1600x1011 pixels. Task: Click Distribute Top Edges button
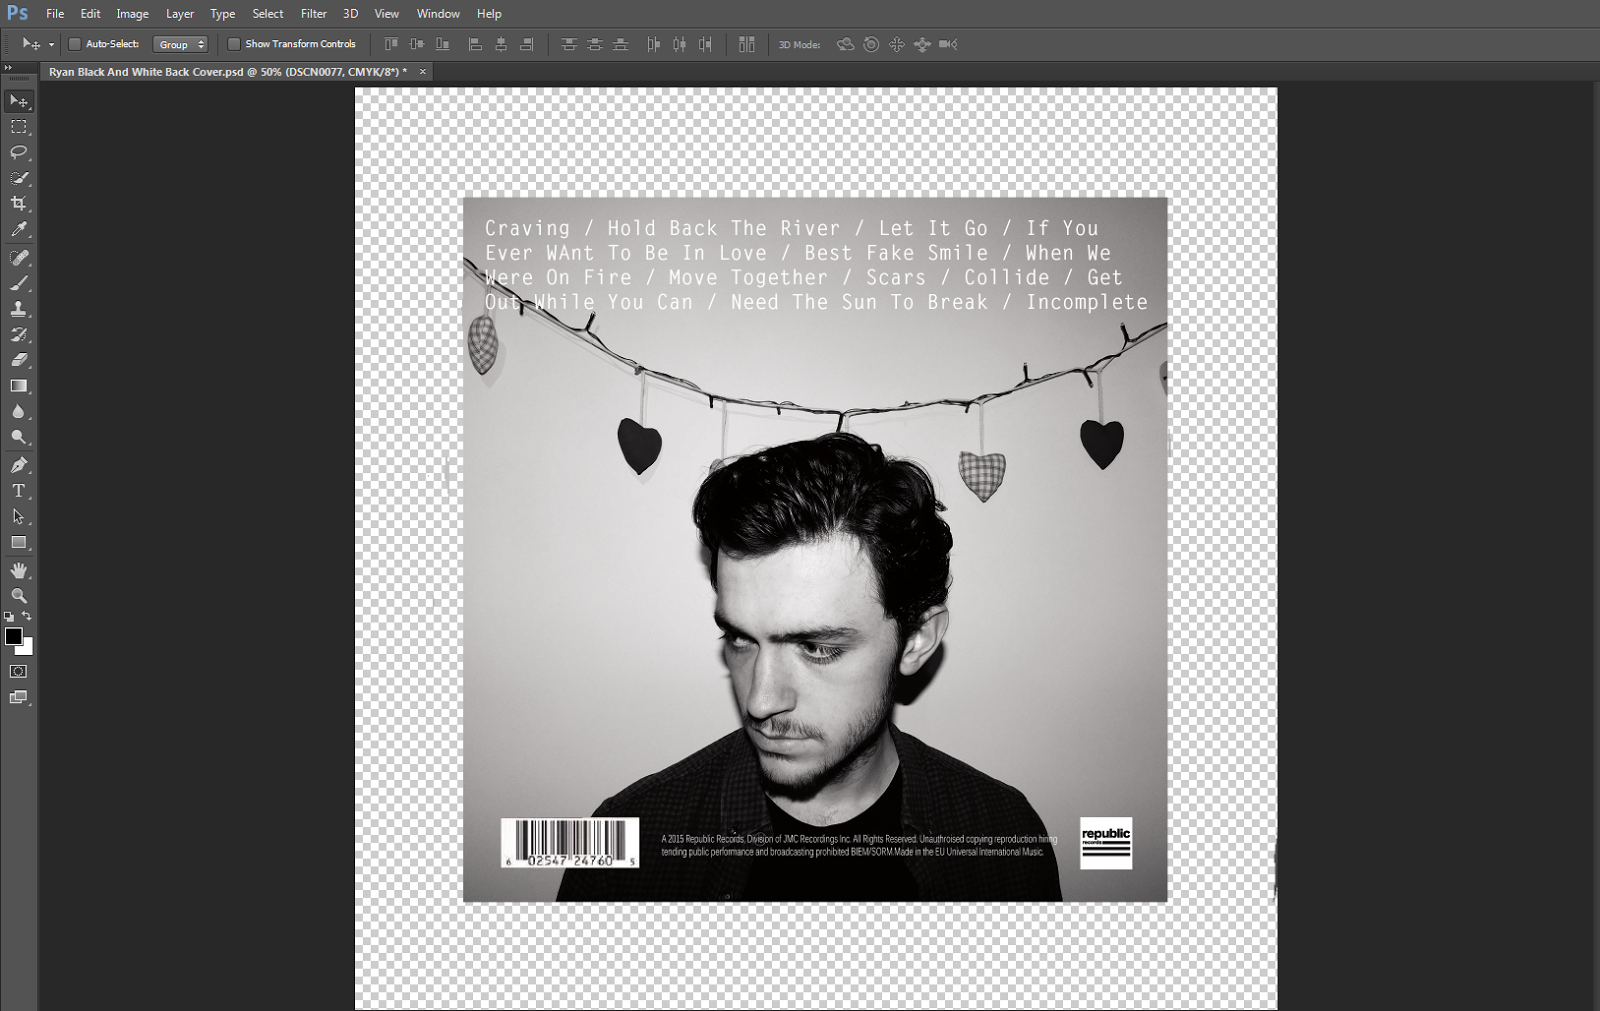[x=569, y=44]
